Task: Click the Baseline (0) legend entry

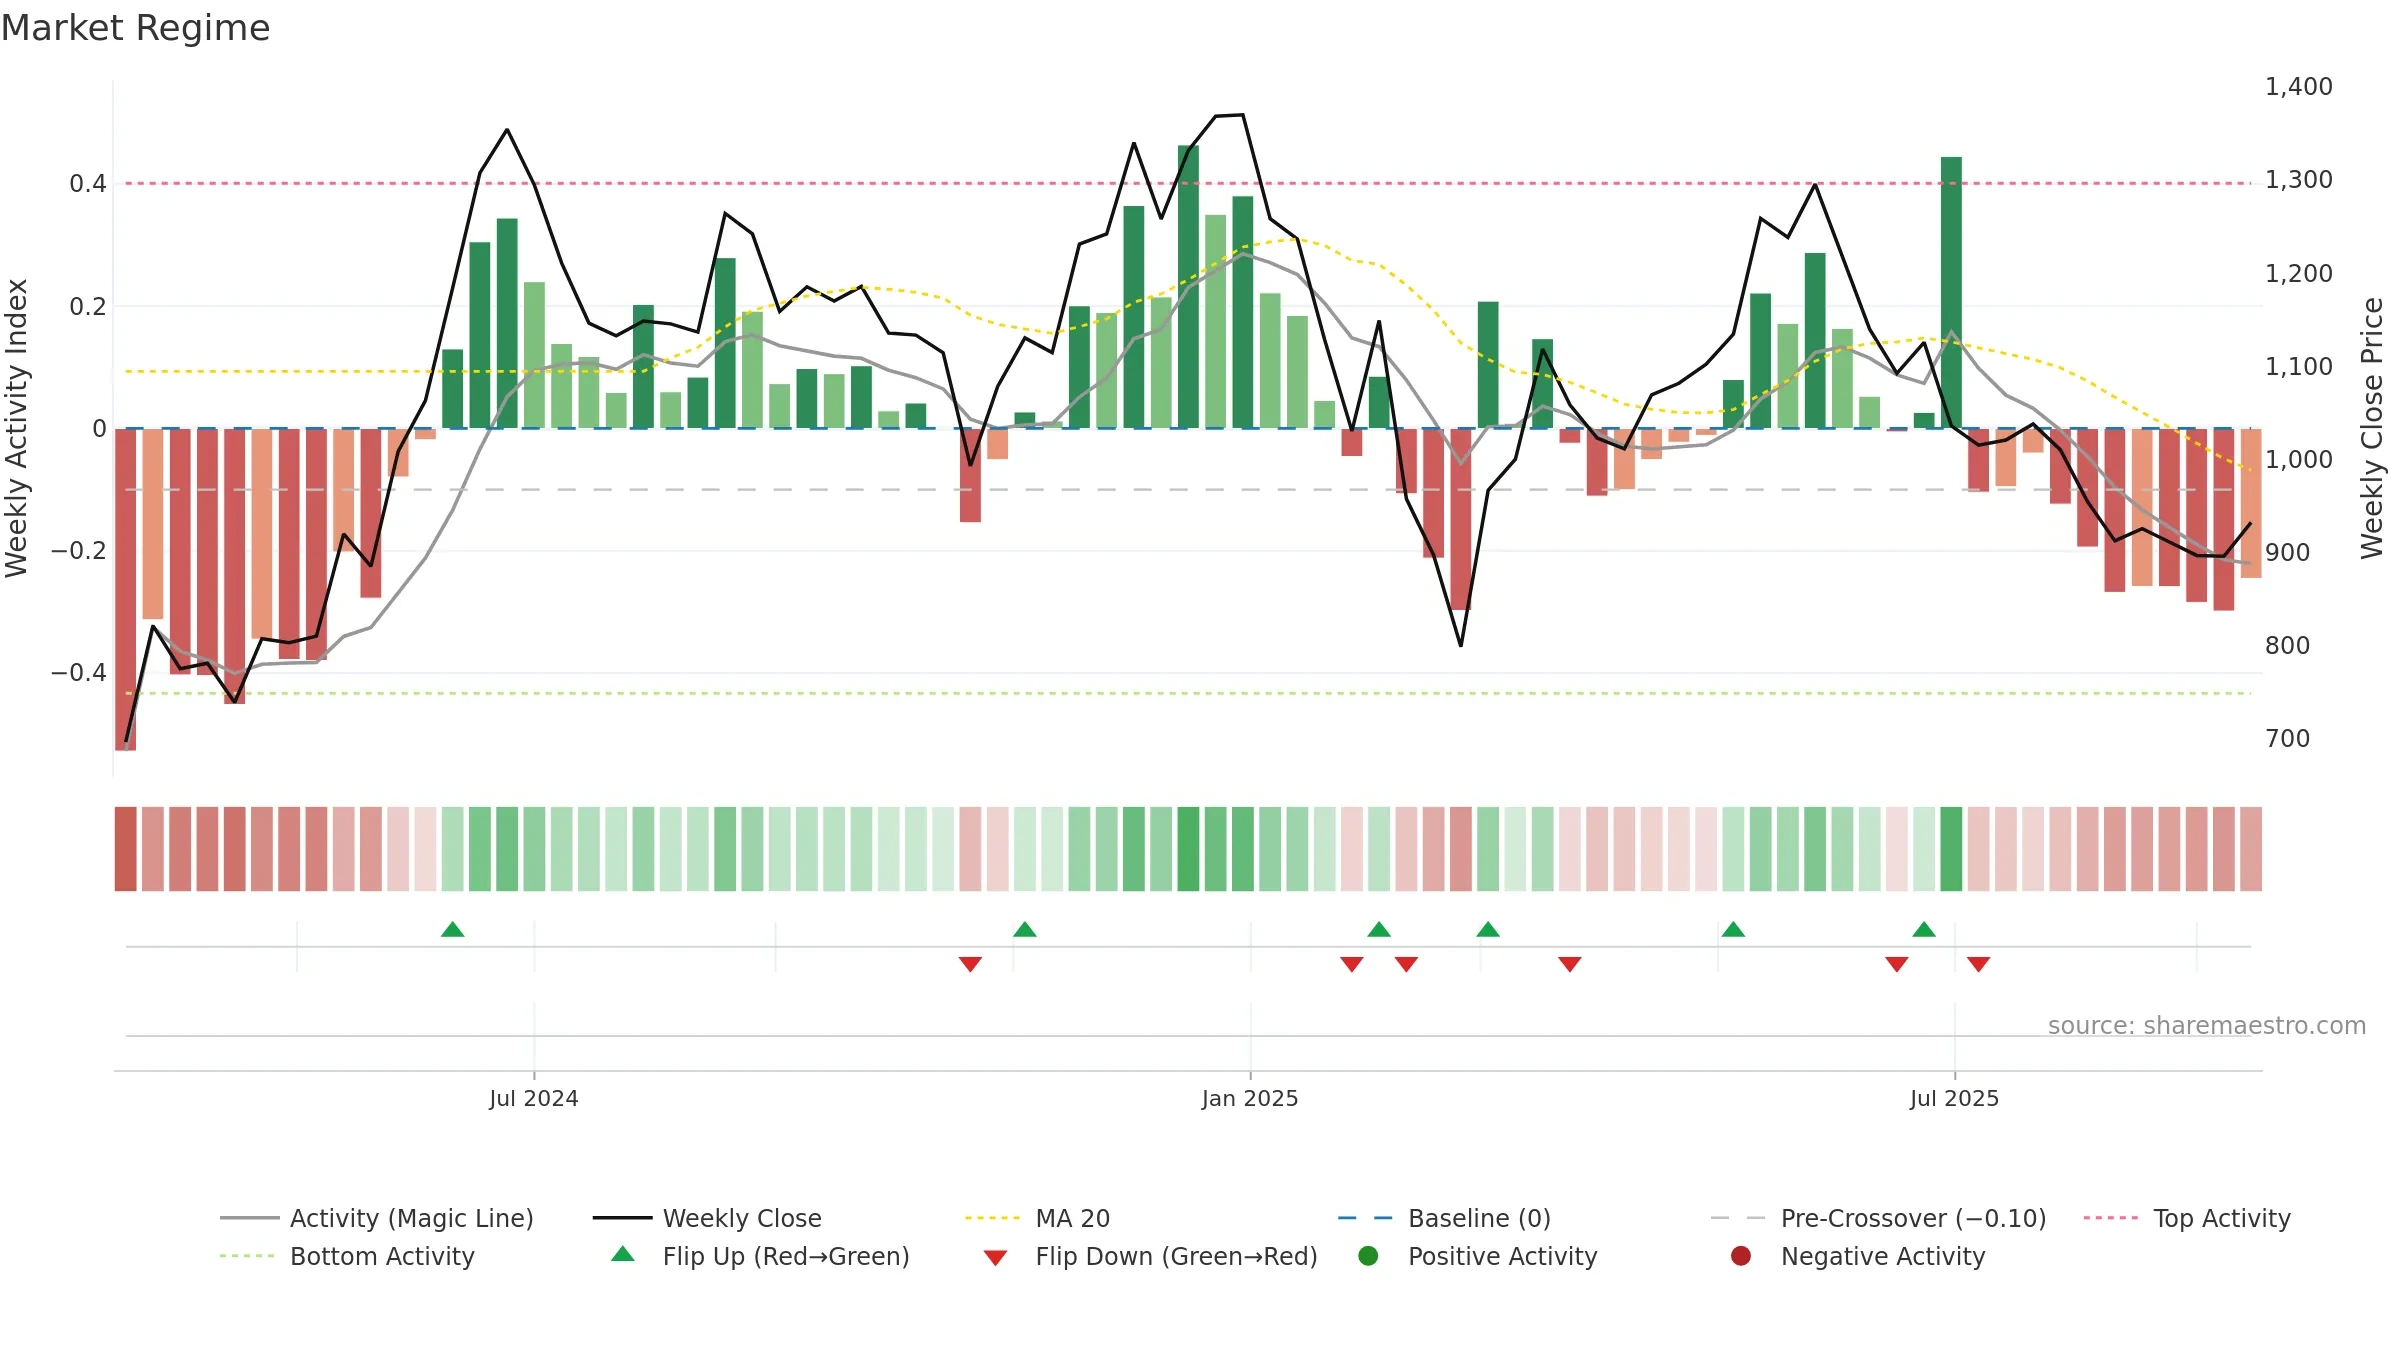Action: (1444, 1218)
